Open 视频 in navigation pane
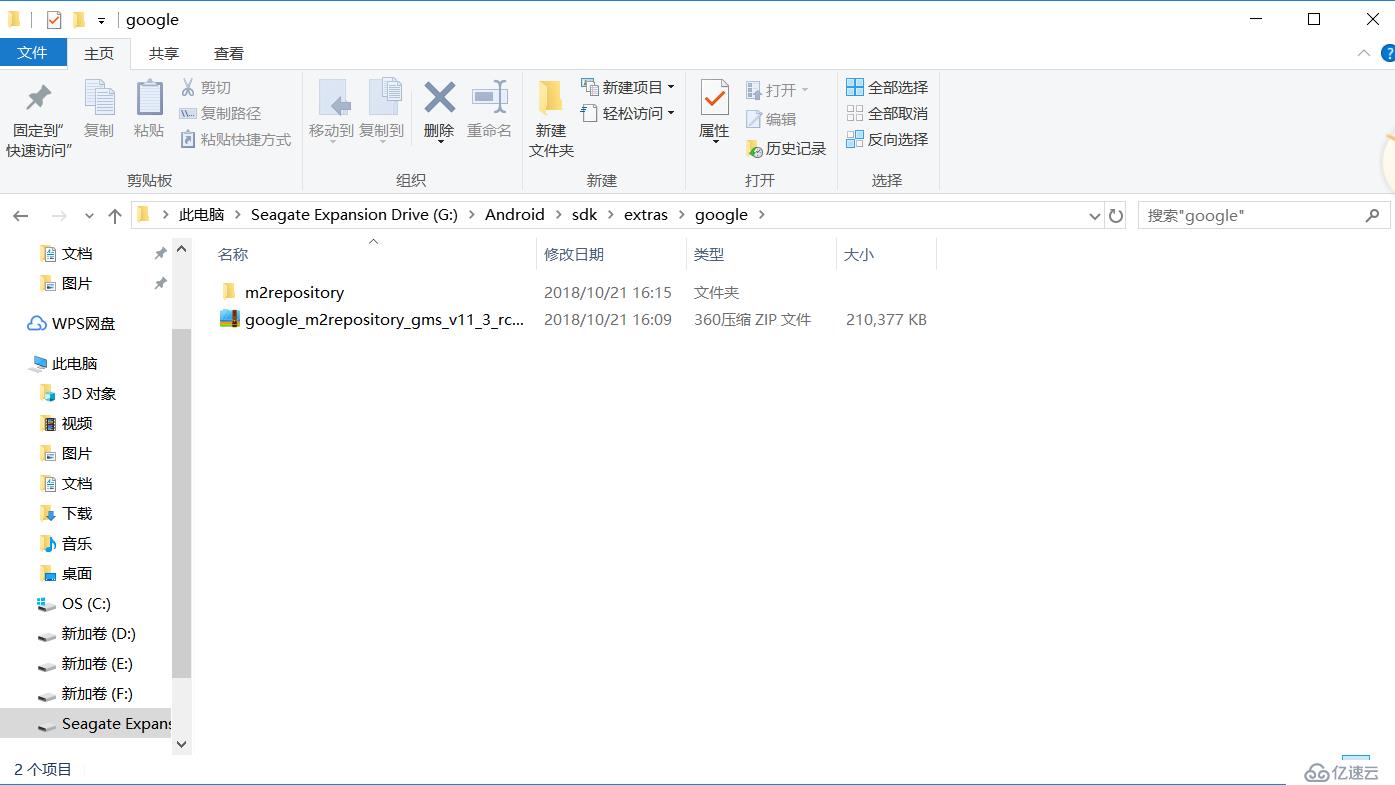This screenshot has width=1395, height=785. tap(77, 424)
